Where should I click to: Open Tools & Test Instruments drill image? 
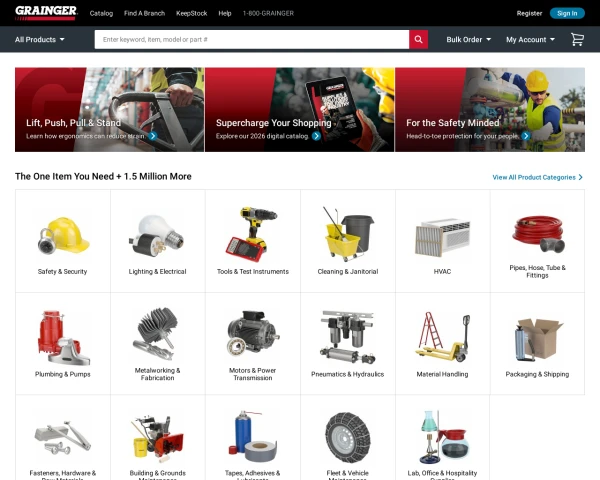(252, 234)
